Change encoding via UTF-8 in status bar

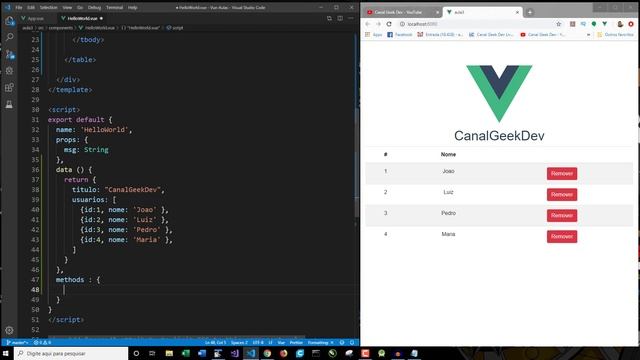tap(258, 342)
